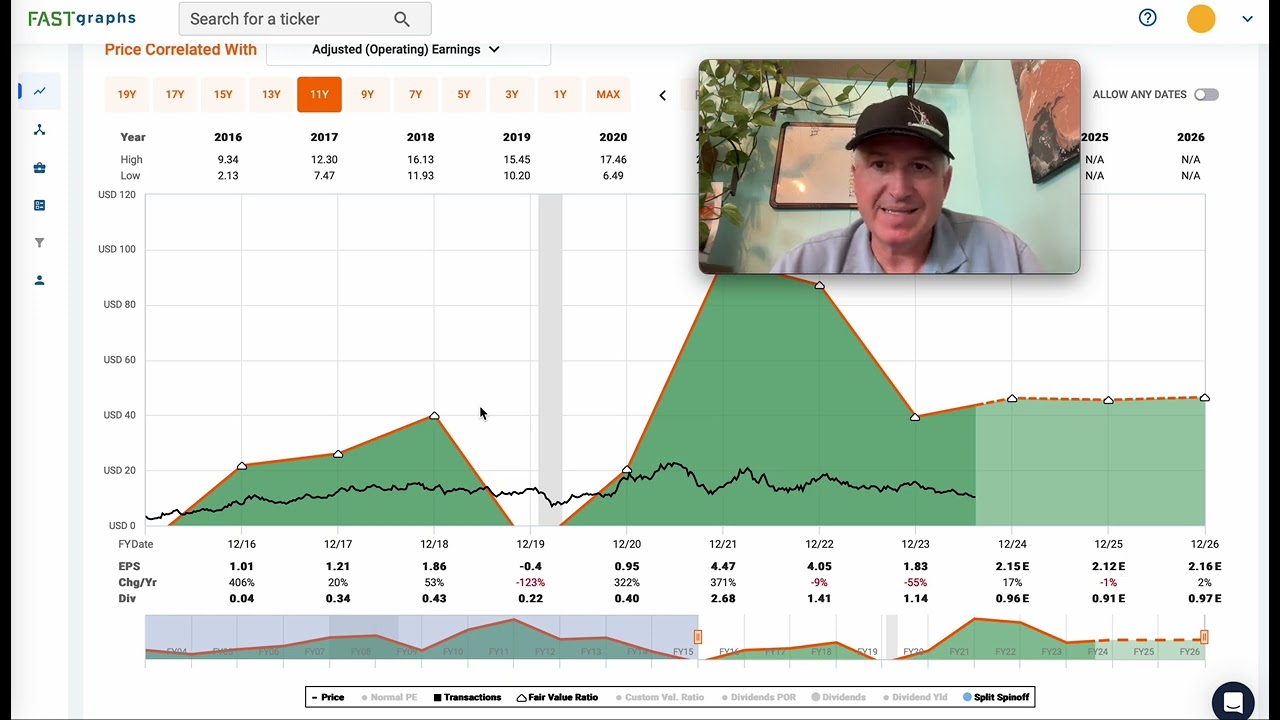The height and width of the screenshot is (720, 1280).
Task: Click the 2016 high price 9.34
Action: click(228, 160)
